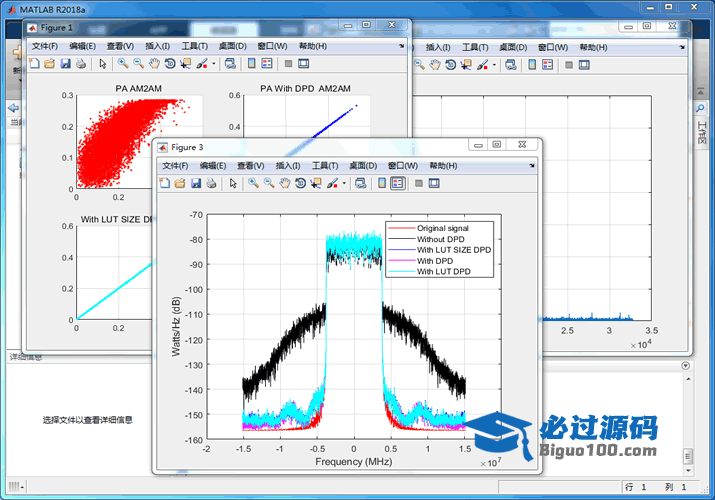
Task: Open 桌面(D) menu in Figure 3
Action: click(363, 166)
